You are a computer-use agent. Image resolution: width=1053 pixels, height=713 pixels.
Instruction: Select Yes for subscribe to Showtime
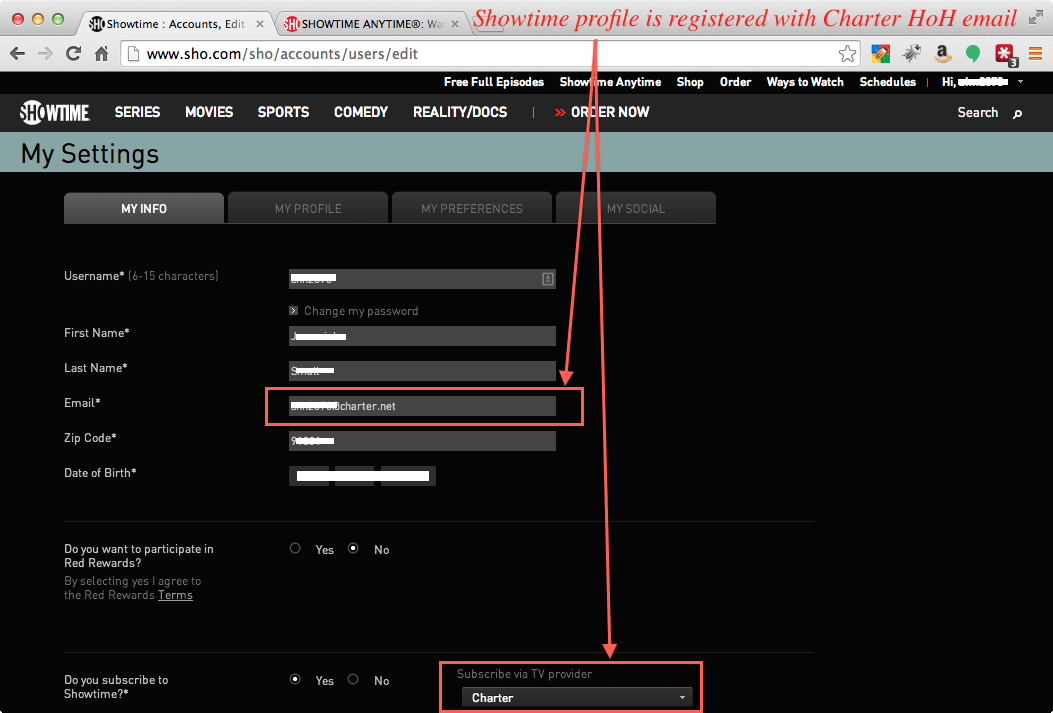pos(295,679)
